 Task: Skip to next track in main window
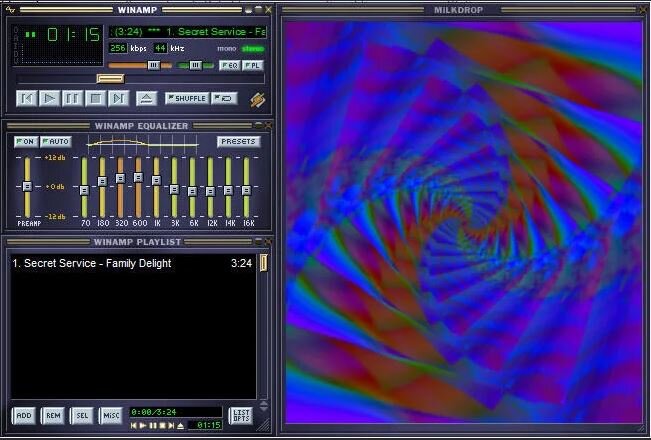pos(118,99)
